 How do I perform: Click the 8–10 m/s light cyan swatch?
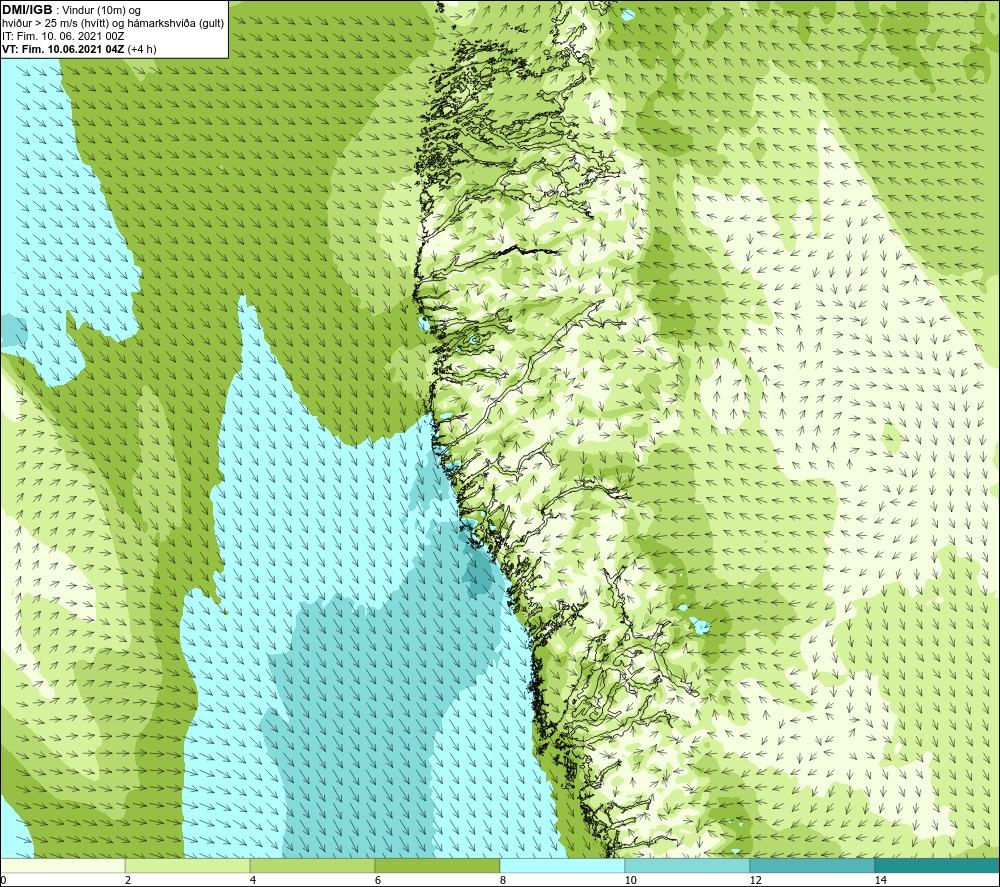pos(562,865)
